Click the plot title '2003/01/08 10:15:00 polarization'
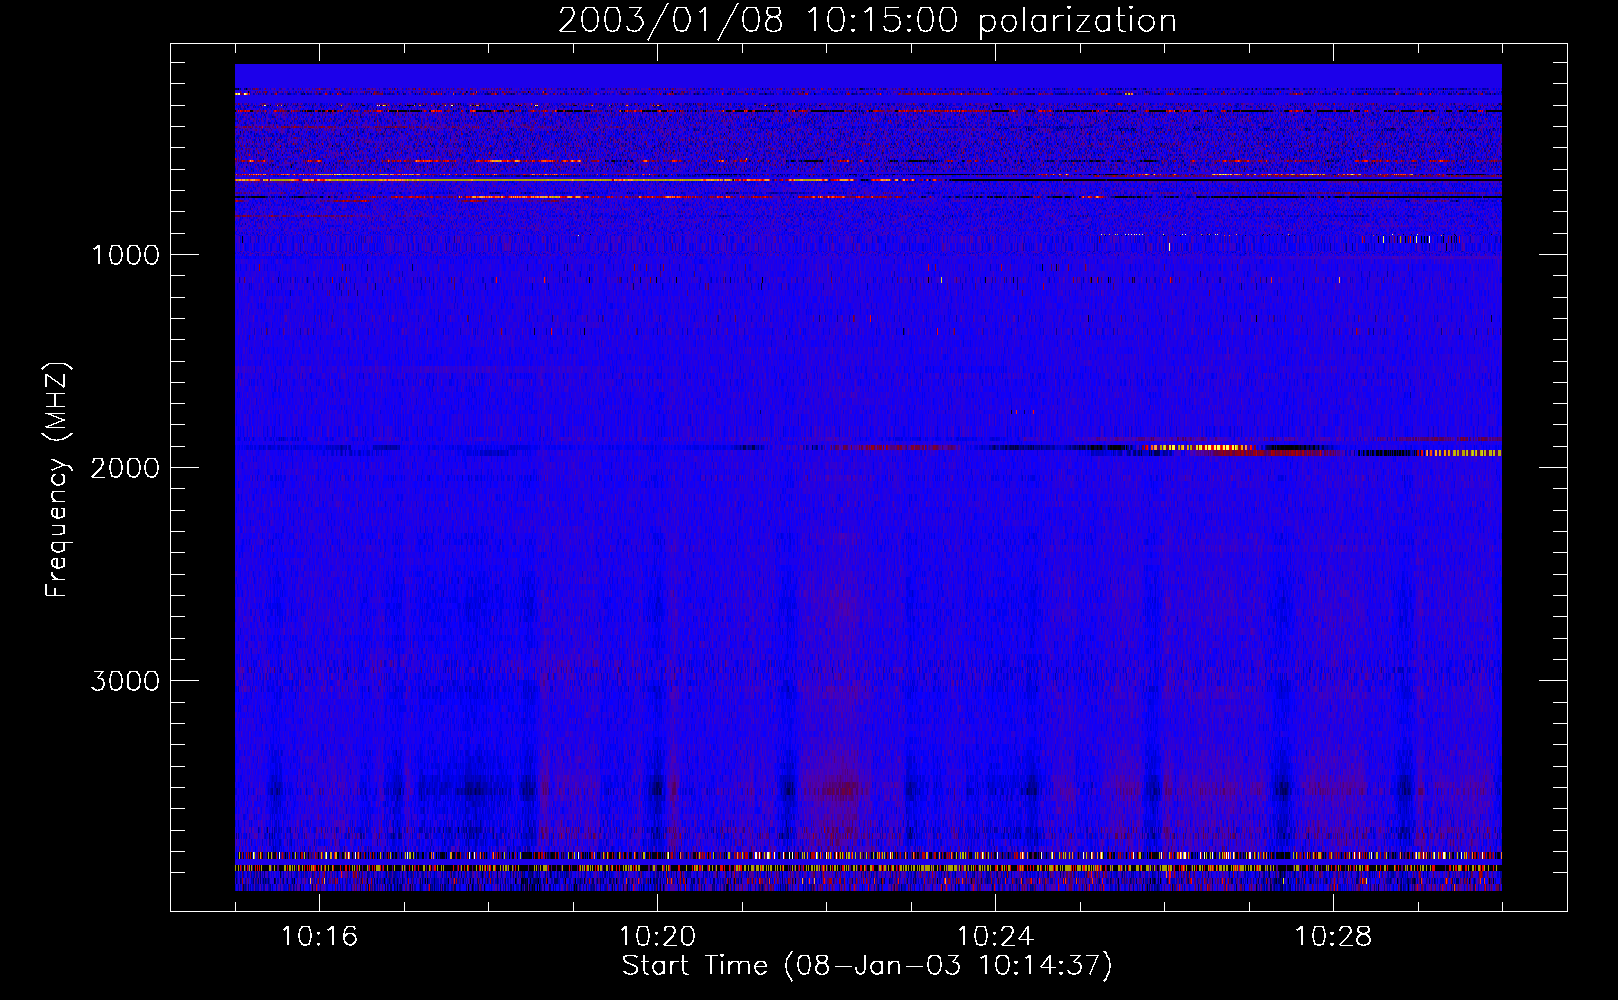 click(x=867, y=20)
